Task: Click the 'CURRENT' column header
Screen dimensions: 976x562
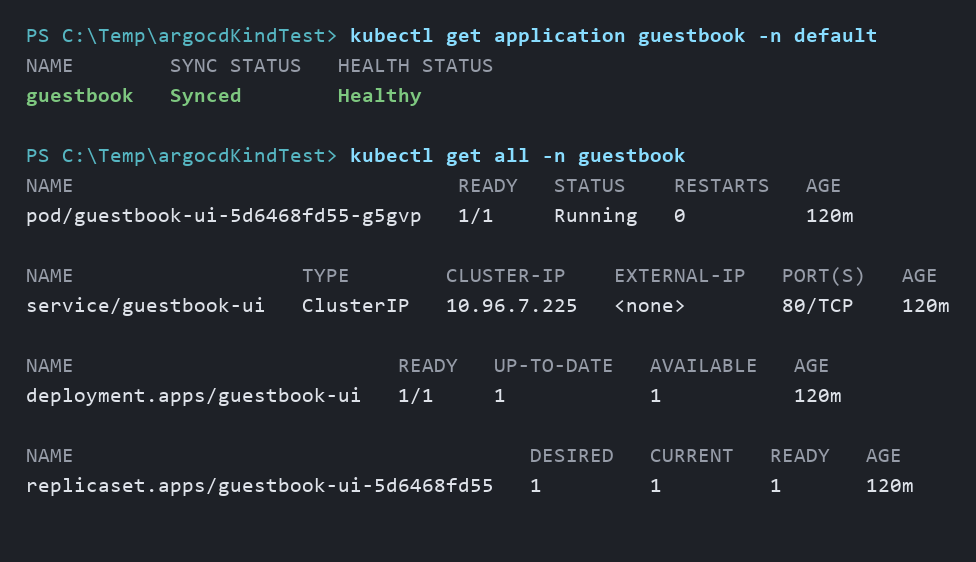Action: coord(692,456)
